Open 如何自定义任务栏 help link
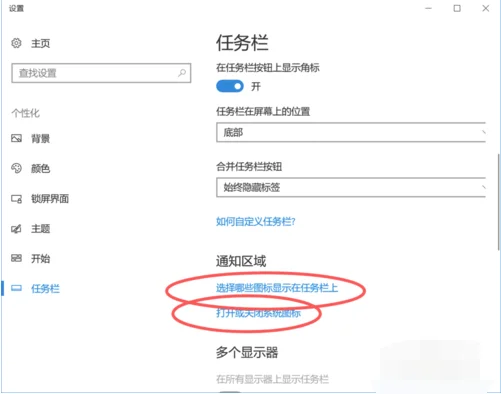The width and height of the screenshot is (501, 394). [x=256, y=221]
